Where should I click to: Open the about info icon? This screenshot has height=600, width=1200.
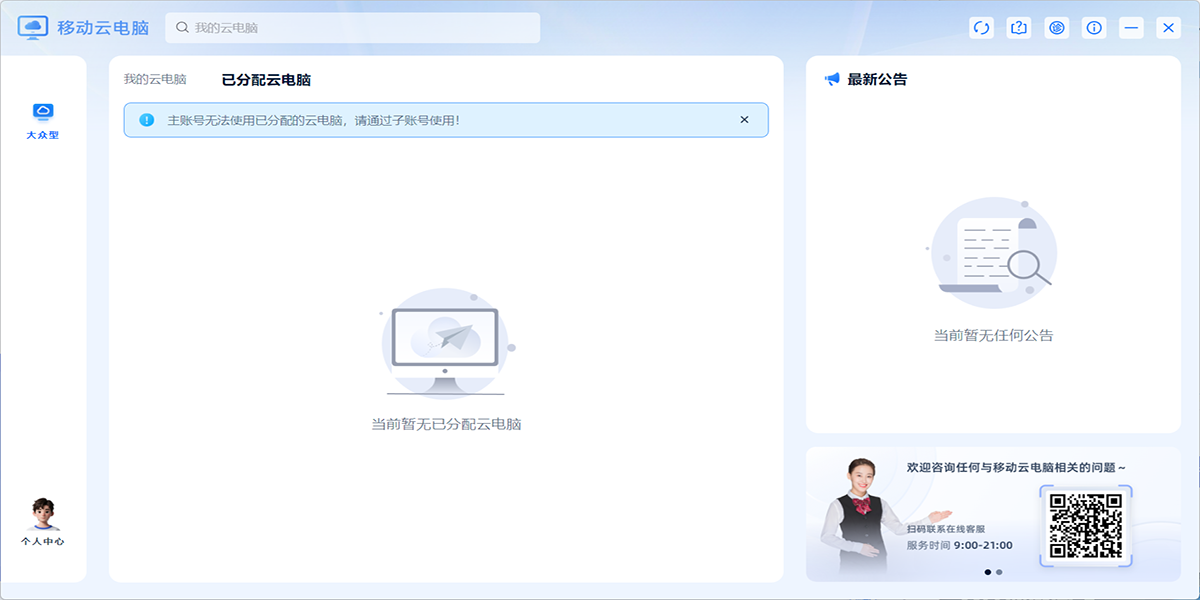click(x=1095, y=28)
